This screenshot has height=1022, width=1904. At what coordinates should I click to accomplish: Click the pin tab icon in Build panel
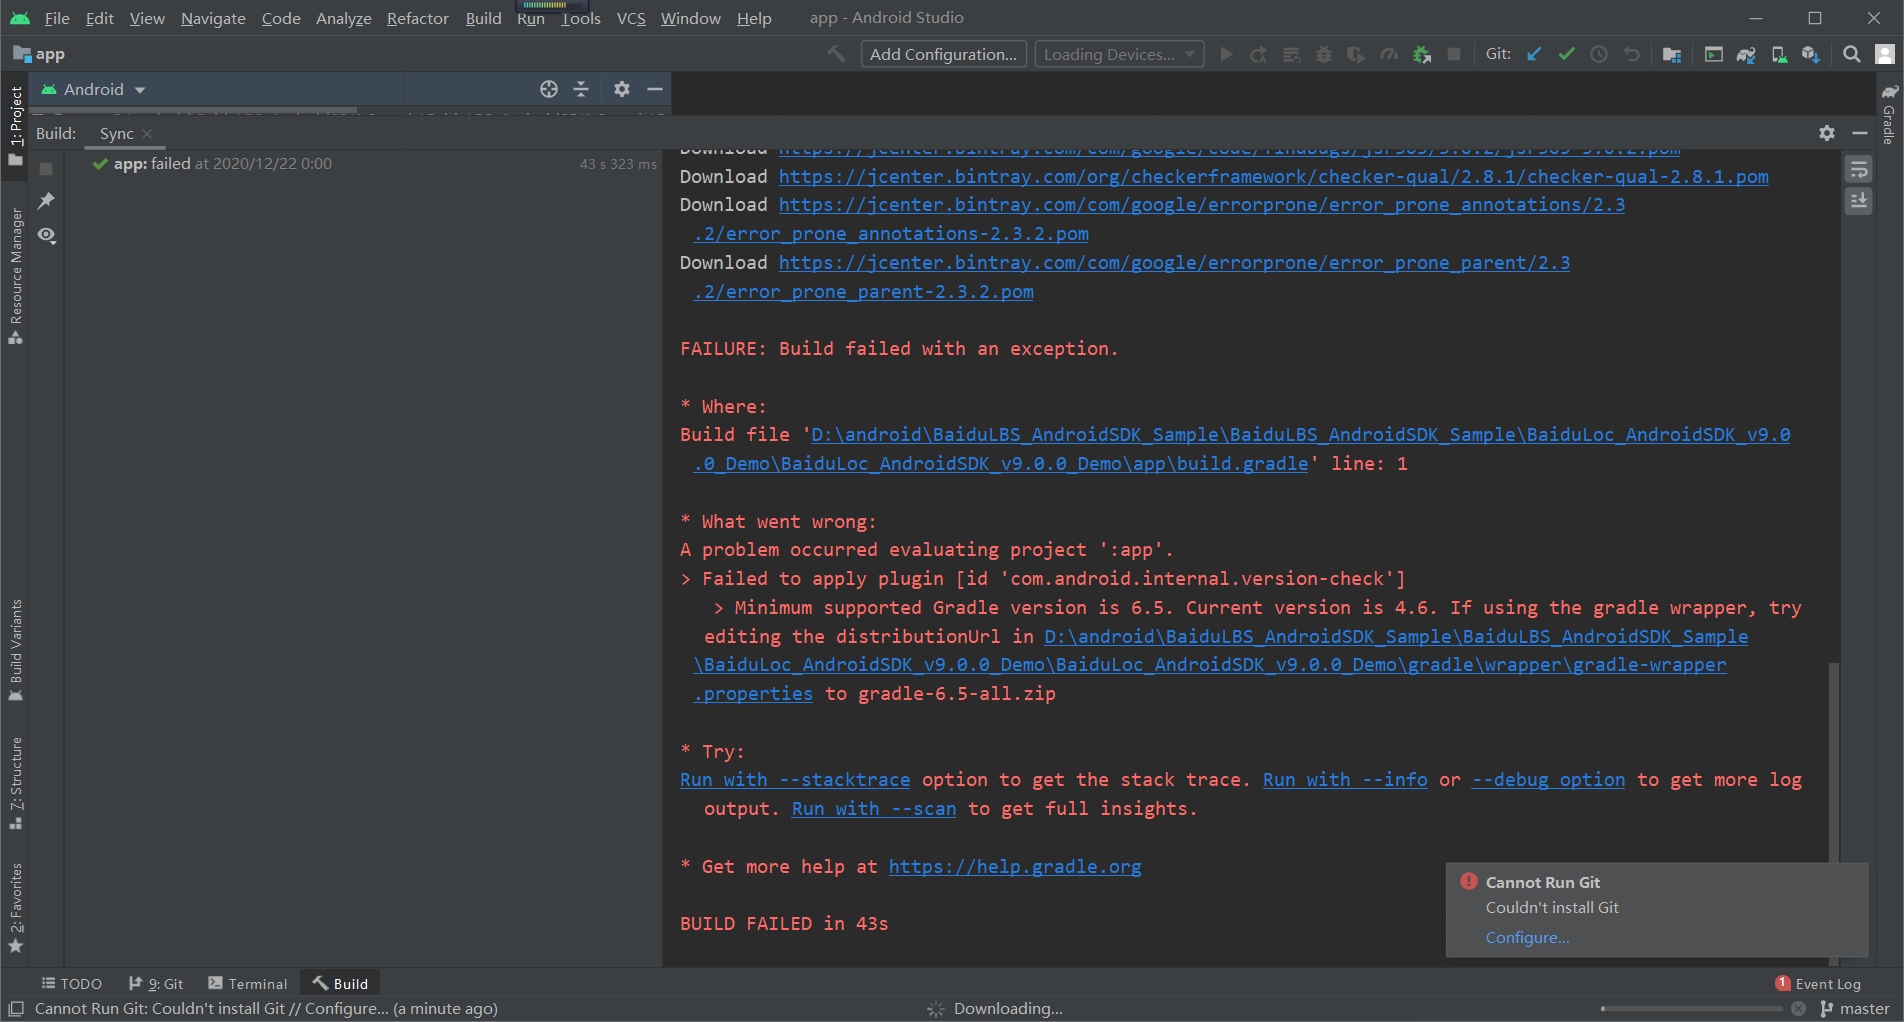pos(46,201)
